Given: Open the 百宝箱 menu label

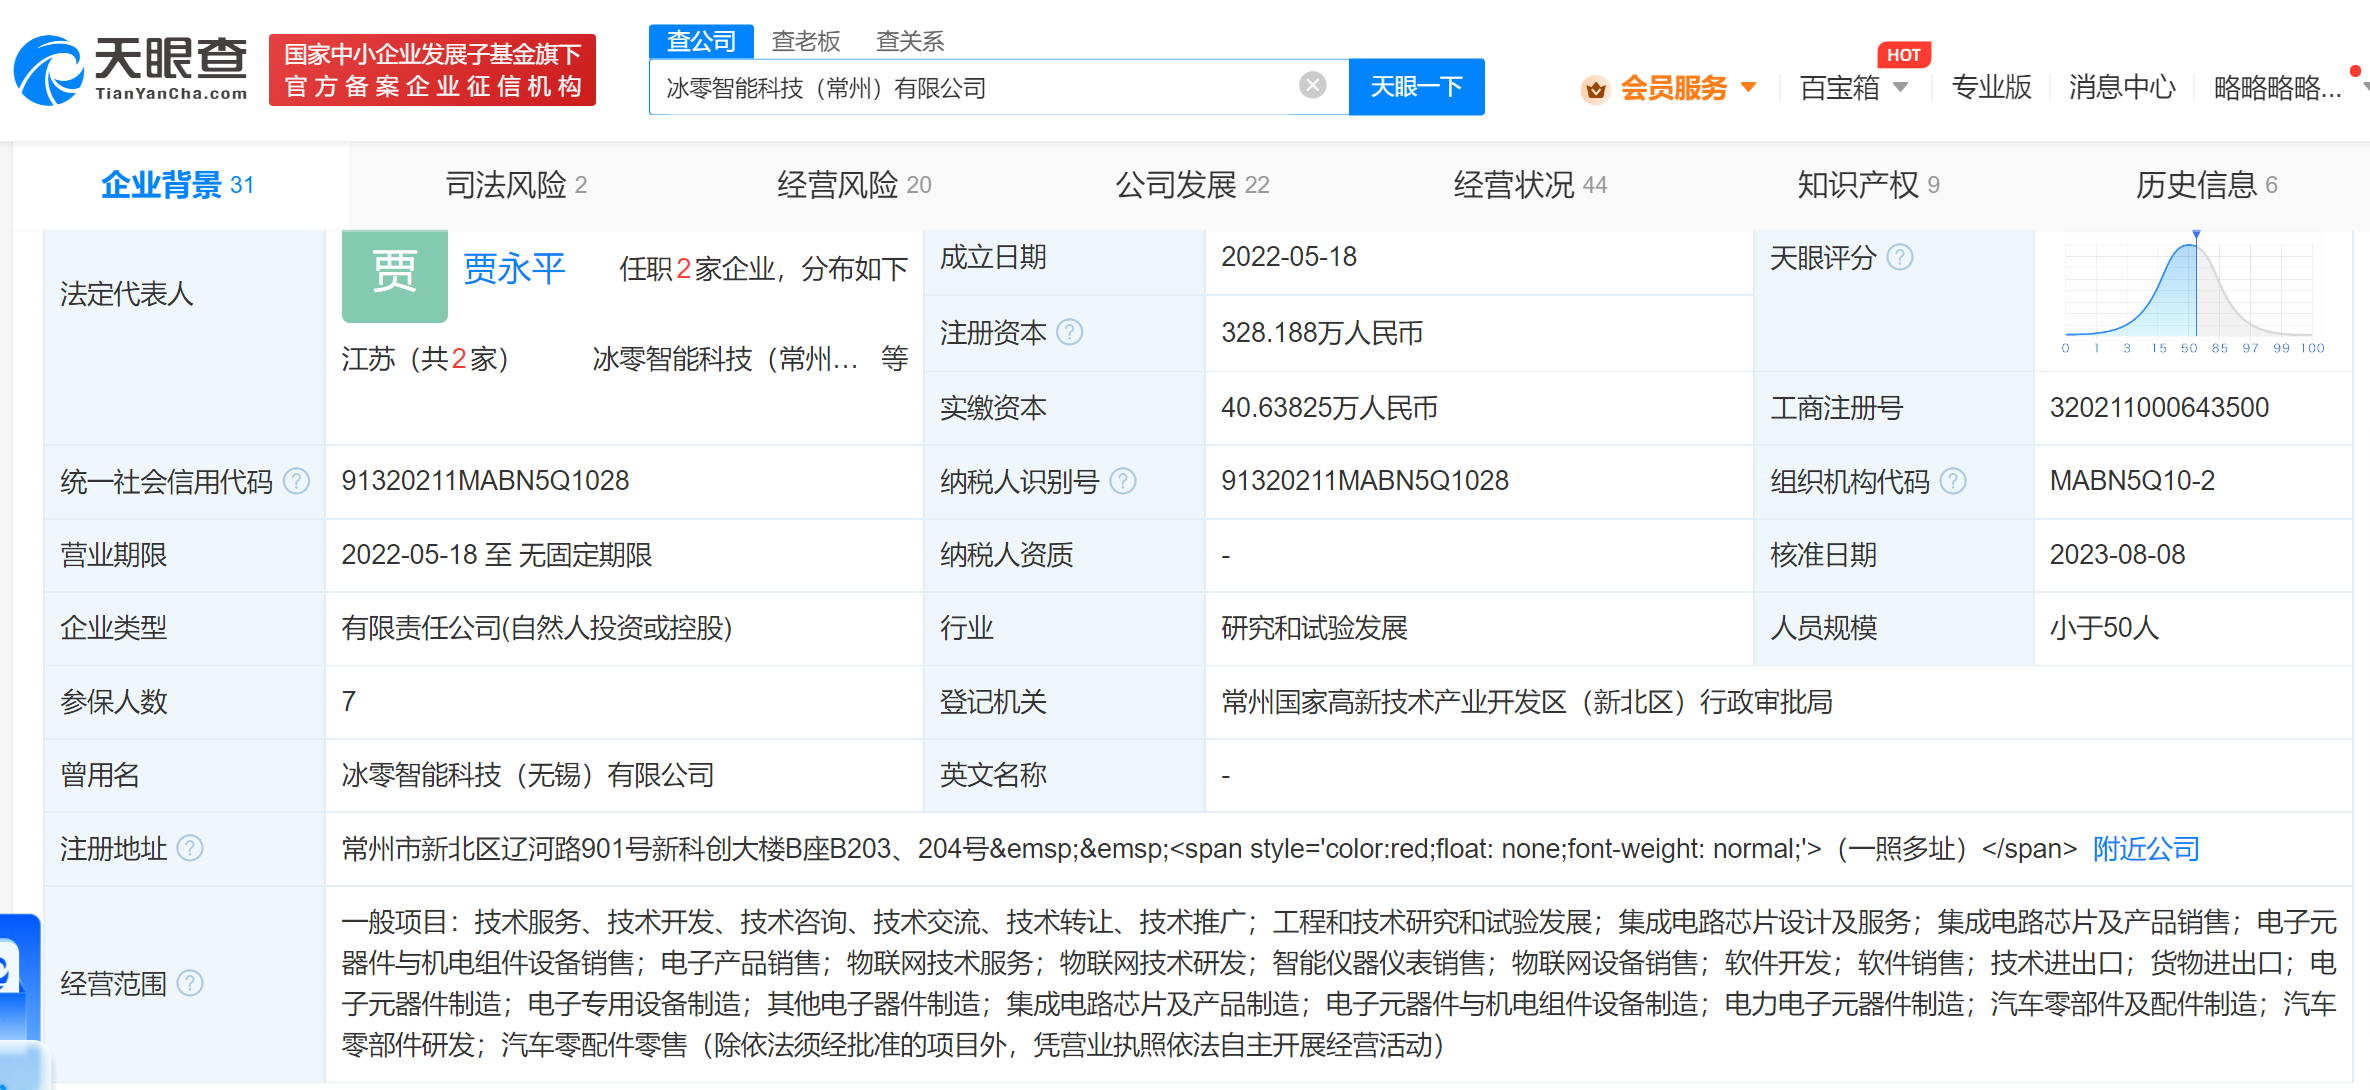Looking at the screenshot, I should [x=1839, y=88].
